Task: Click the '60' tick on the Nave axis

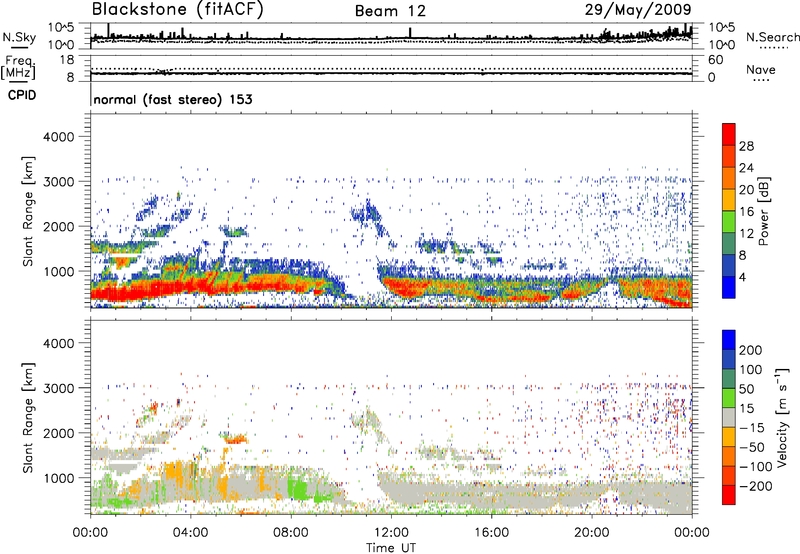Action: 715,60
